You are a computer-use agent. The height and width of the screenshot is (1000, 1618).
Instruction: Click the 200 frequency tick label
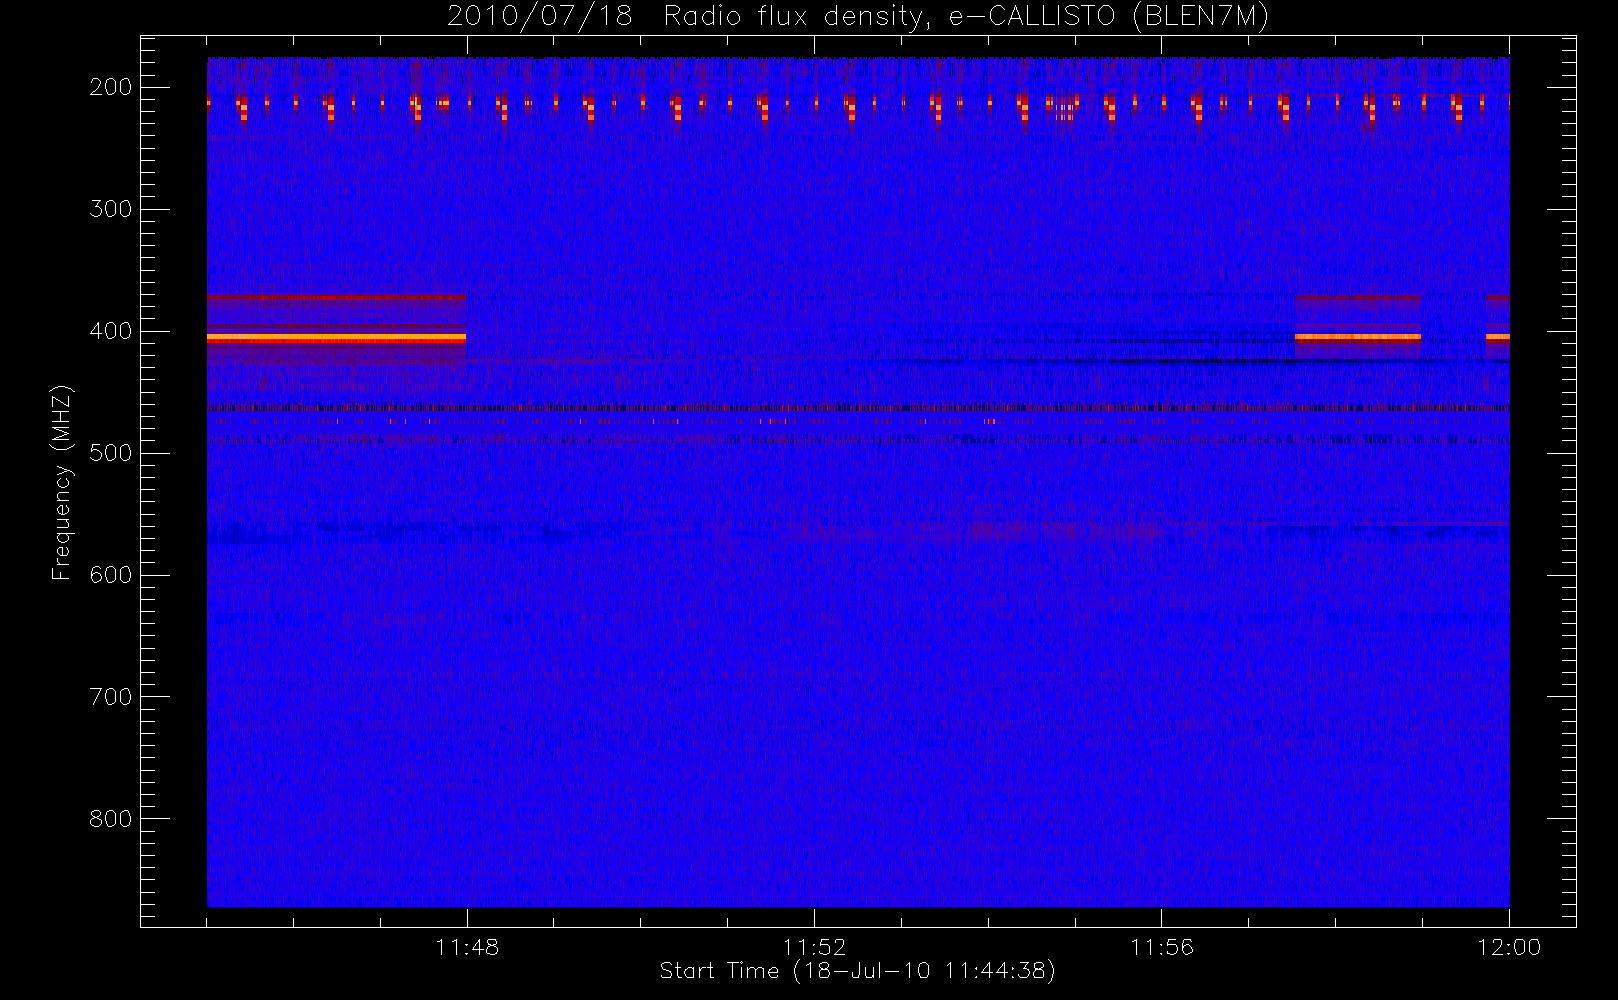point(111,87)
